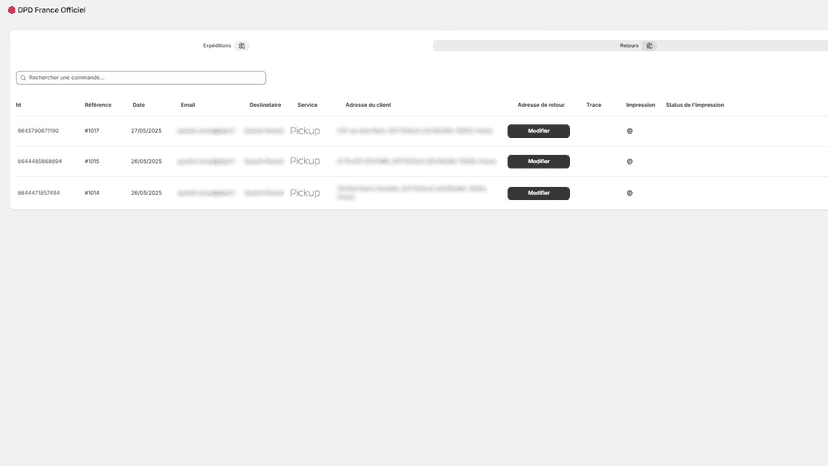Click the Status de l'impression header
The height and width of the screenshot is (466, 828).
pyautogui.click(x=695, y=105)
